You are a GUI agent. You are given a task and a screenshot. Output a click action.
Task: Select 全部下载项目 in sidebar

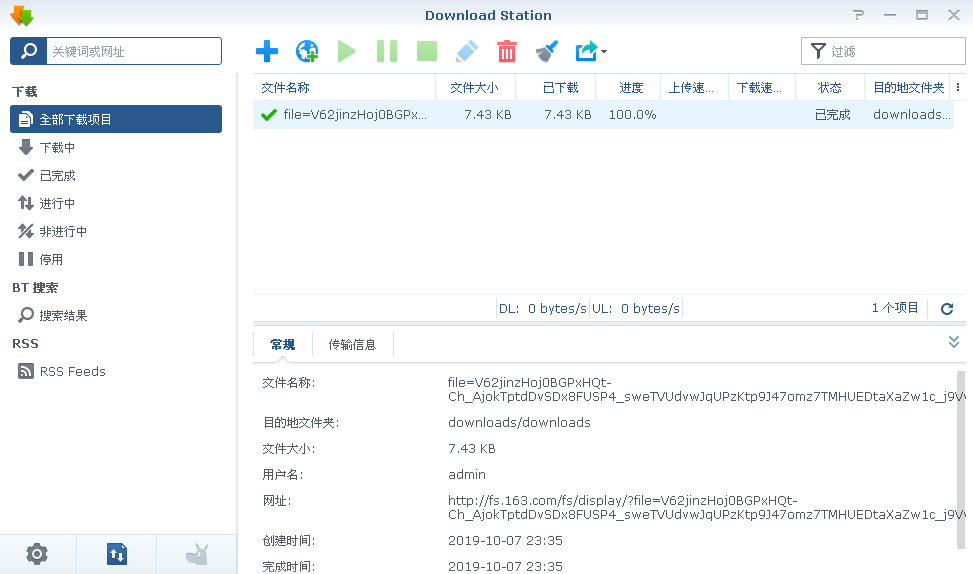pos(116,119)
